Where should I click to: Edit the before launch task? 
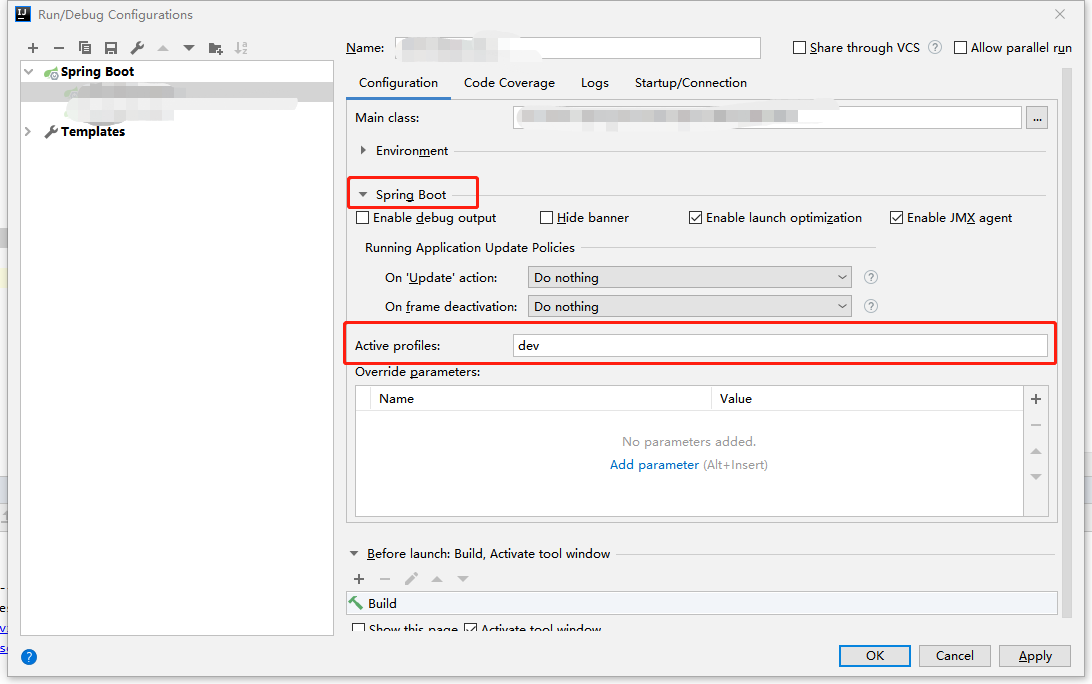[411, 579]
